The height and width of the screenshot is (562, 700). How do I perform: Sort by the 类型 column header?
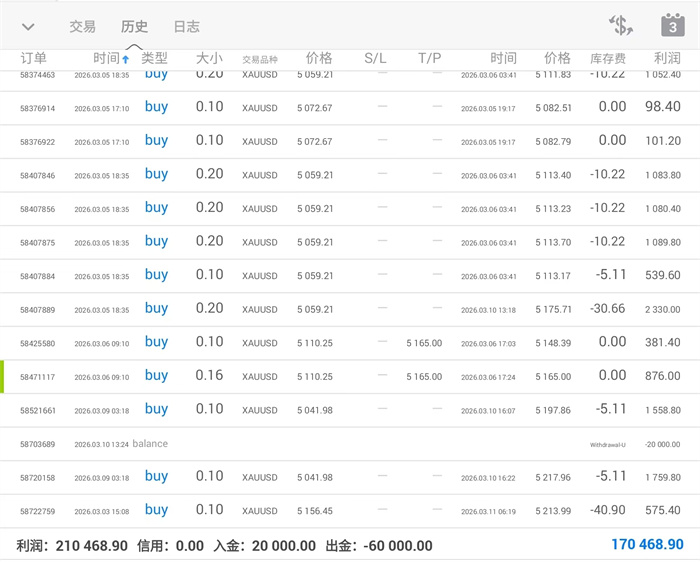pos(155,58)
